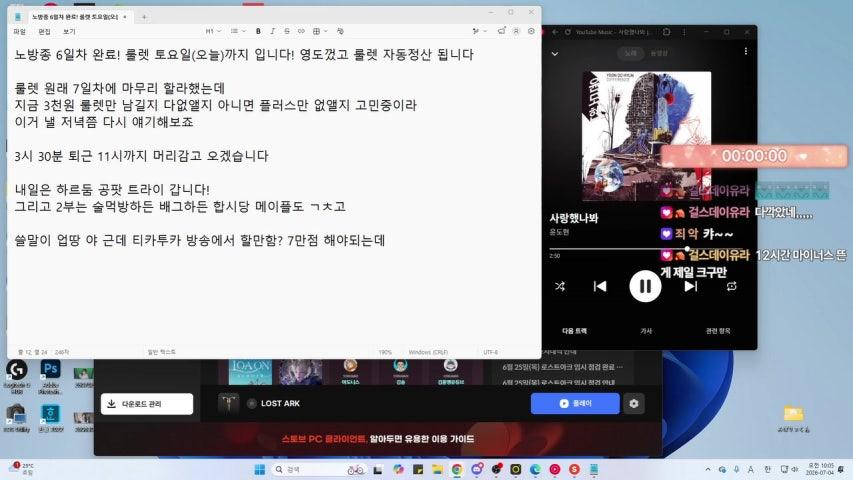
Task: Open Copilot from the taskbar
Action: tap(398, 469)
